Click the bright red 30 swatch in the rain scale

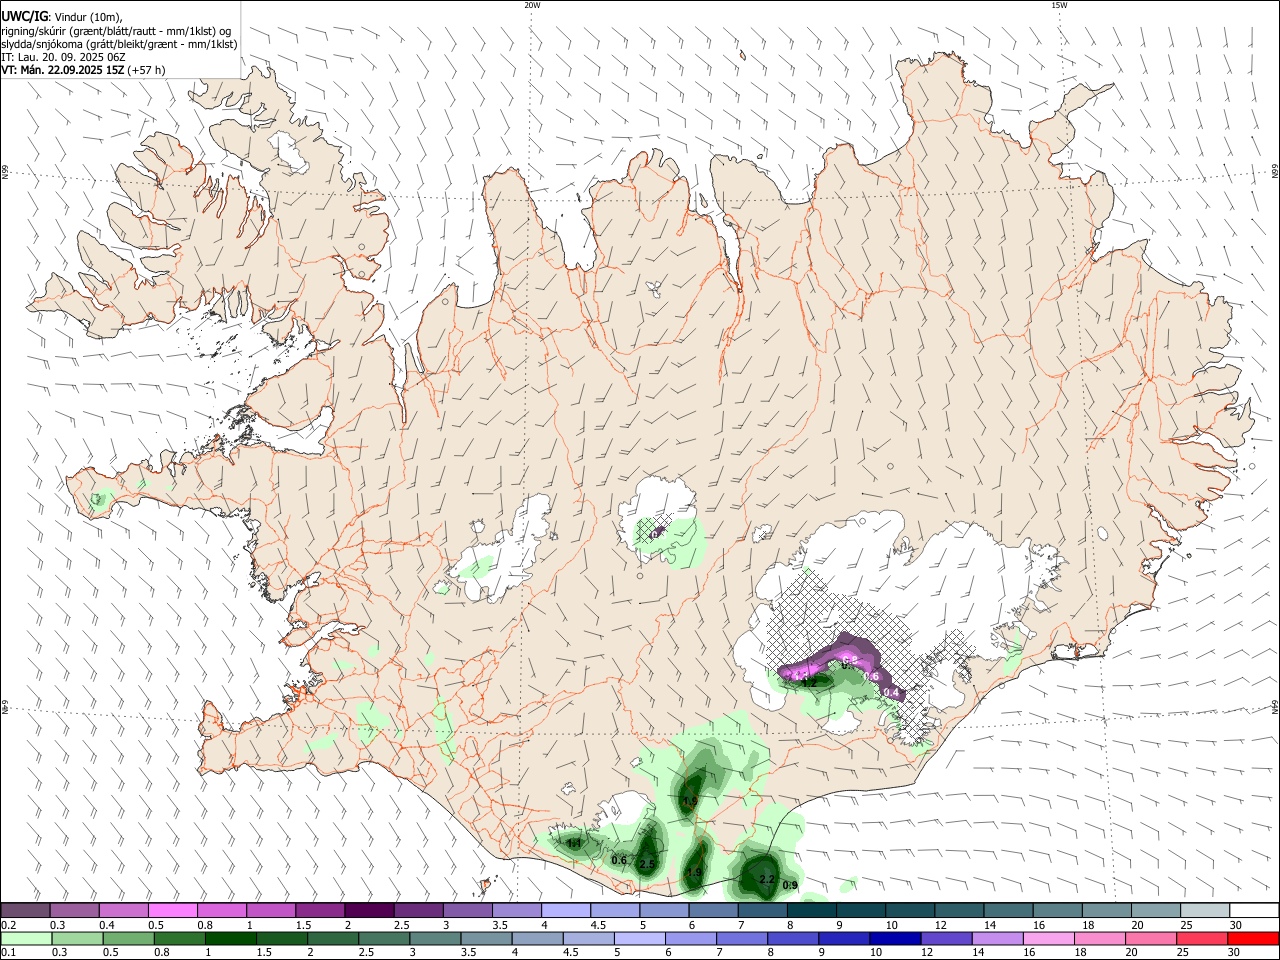point(1252,938)
